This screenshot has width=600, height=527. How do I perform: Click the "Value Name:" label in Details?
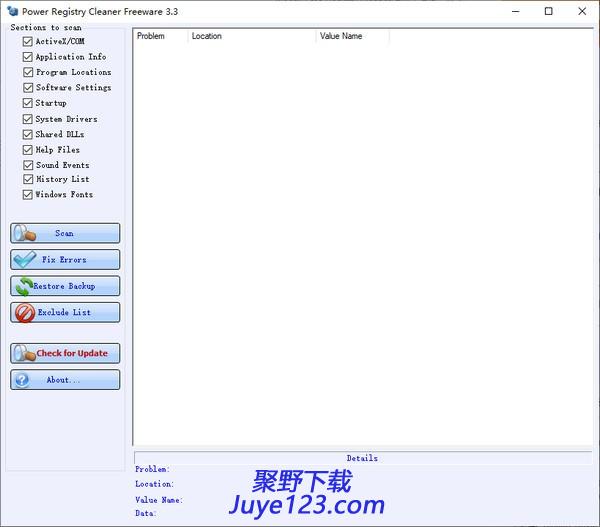159,500
